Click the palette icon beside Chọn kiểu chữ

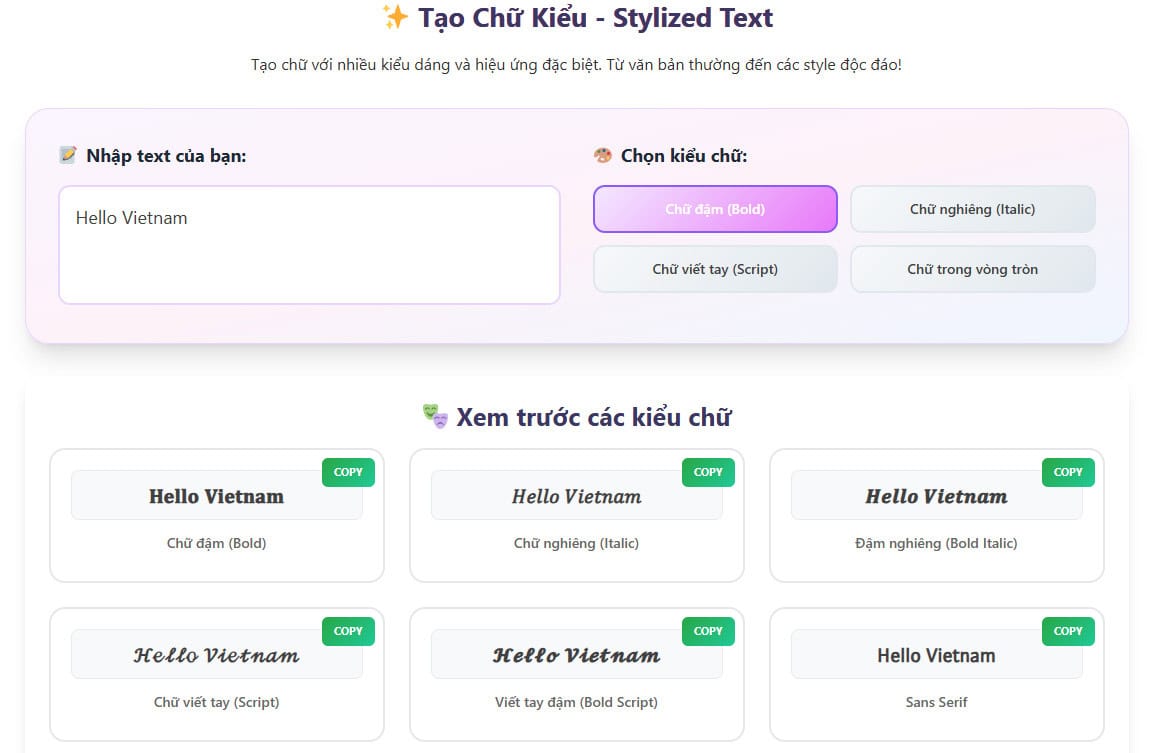[602, 155]
